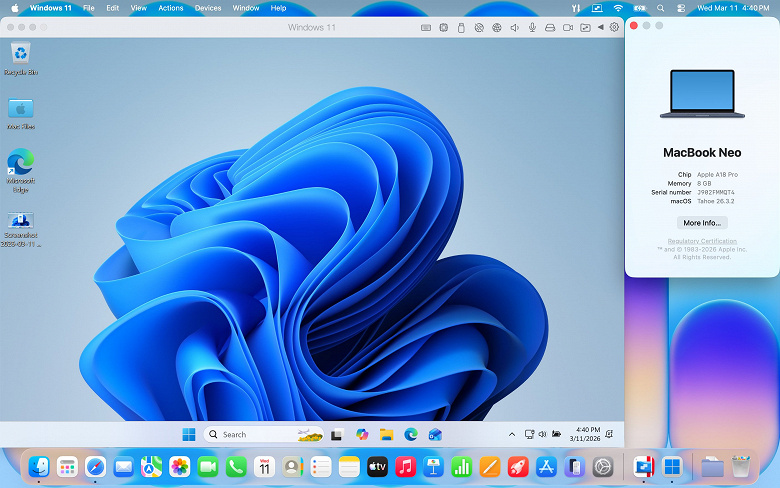Image resolution: width=780 pixels, height=488 pixels.
Task: Open the keyboard icon in VM toolbar
Action: 426,28
